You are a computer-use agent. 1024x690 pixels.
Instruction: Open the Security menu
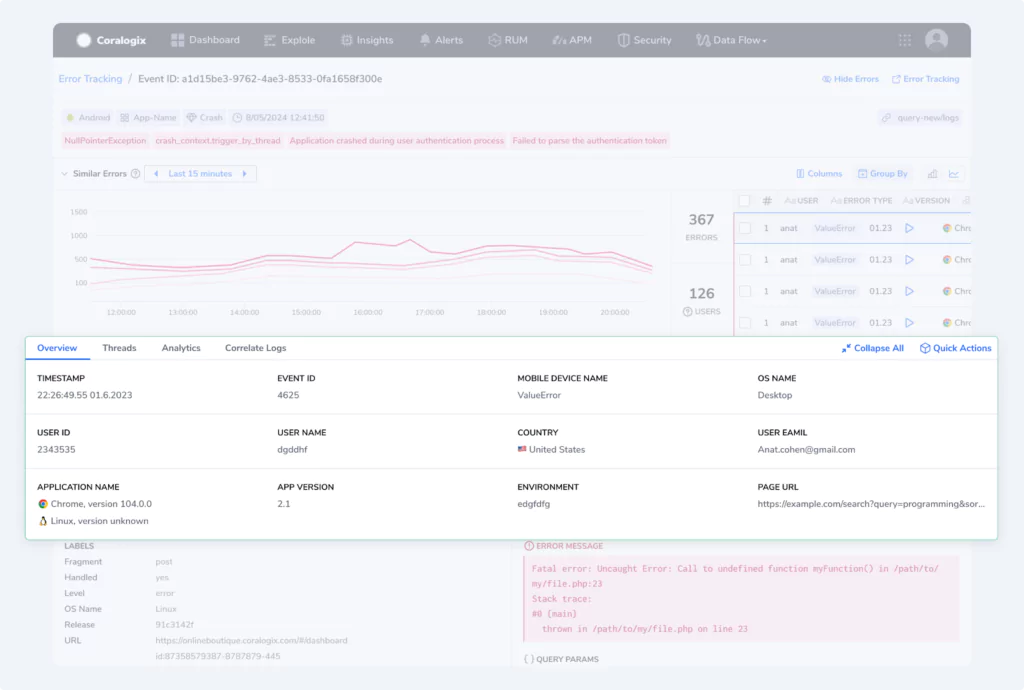pyautogui.click(x=645, y=40)
